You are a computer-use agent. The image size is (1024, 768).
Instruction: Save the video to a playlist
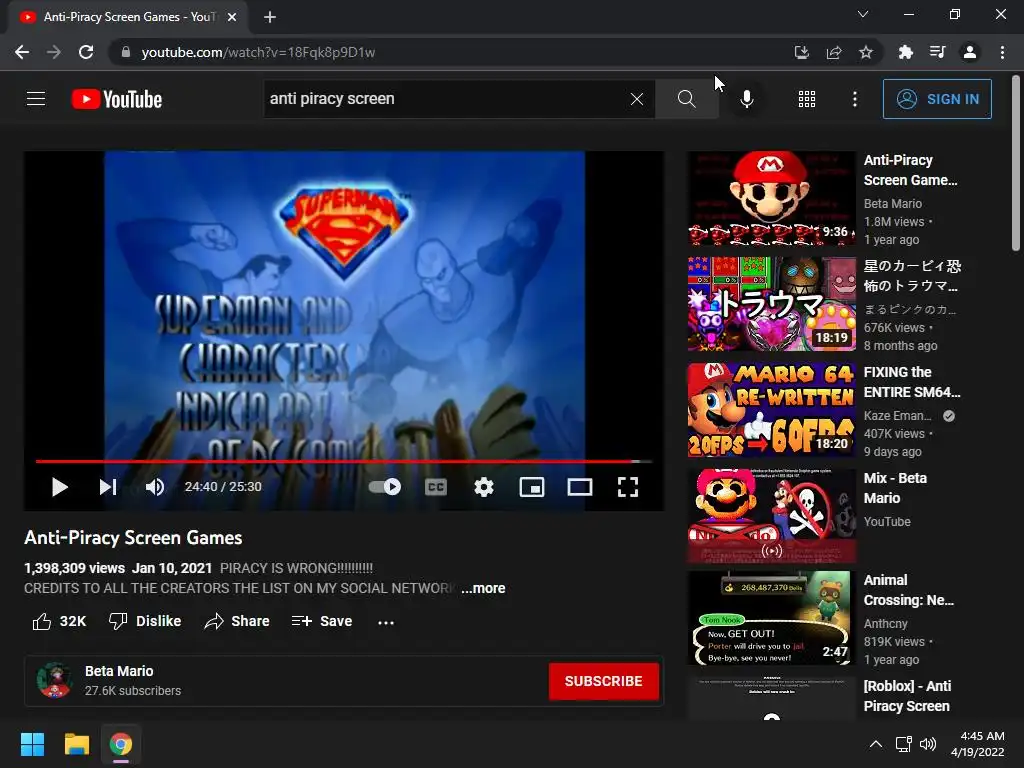click(x=322, y=621)
